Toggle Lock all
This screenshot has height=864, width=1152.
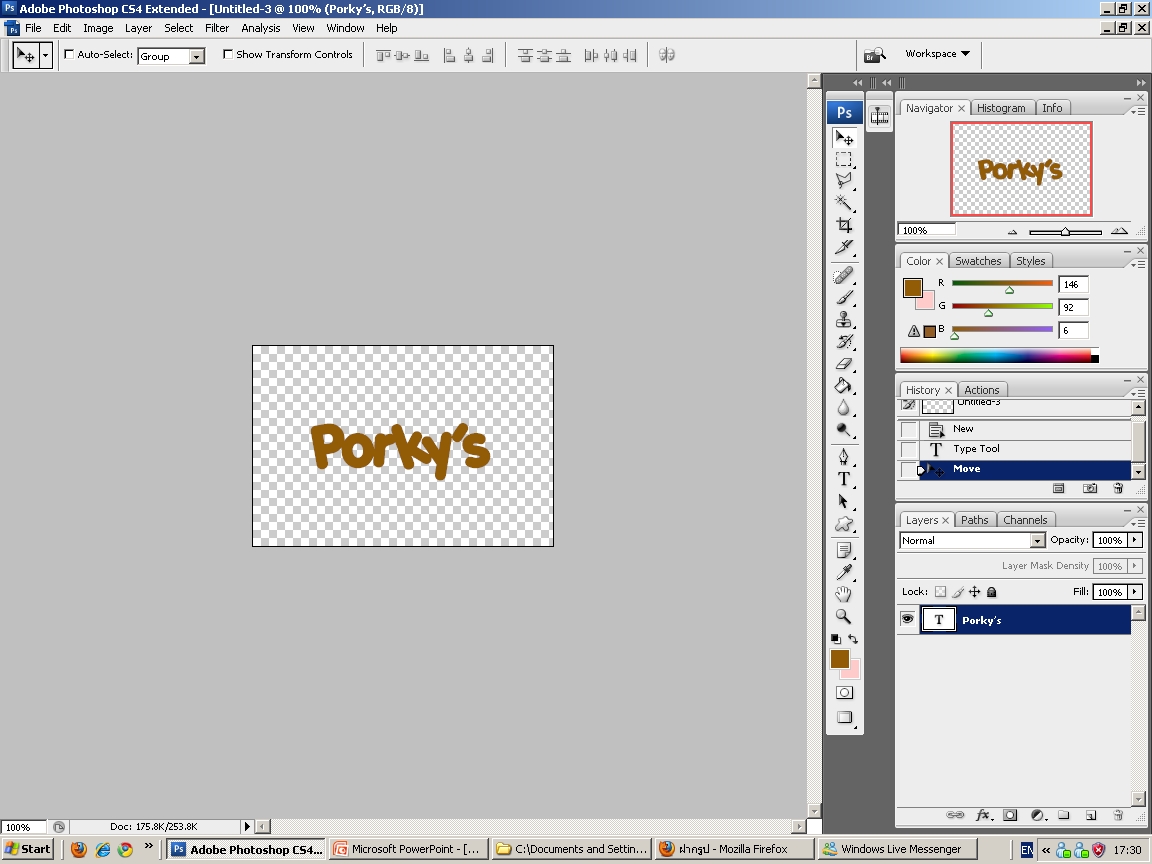992,591
